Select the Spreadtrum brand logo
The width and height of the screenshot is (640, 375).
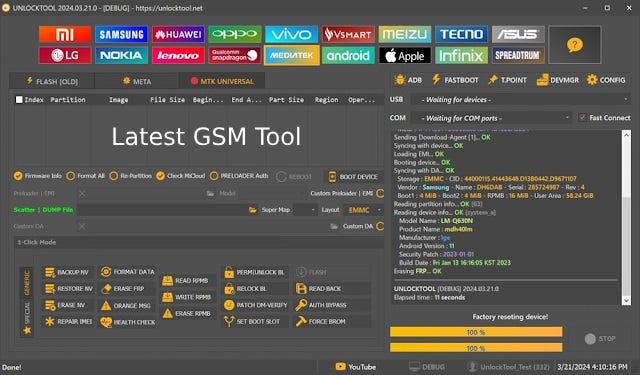pyautogui.click(x=518, y=55)
